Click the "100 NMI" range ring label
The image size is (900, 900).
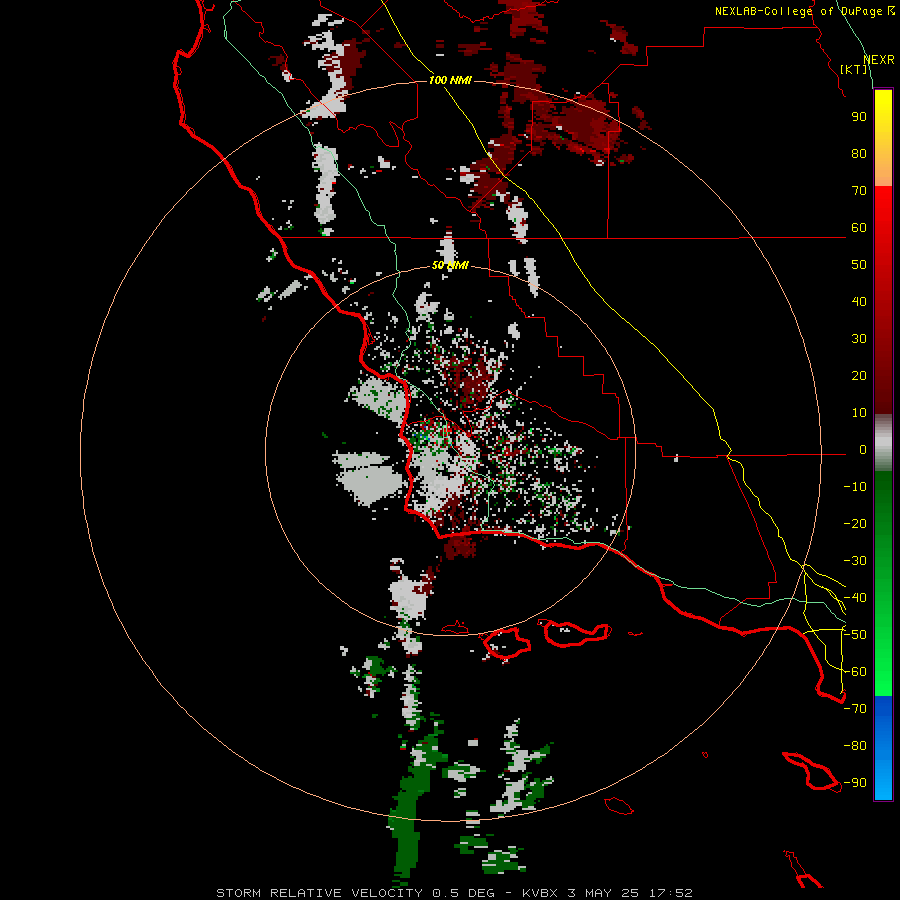point(450,80)
